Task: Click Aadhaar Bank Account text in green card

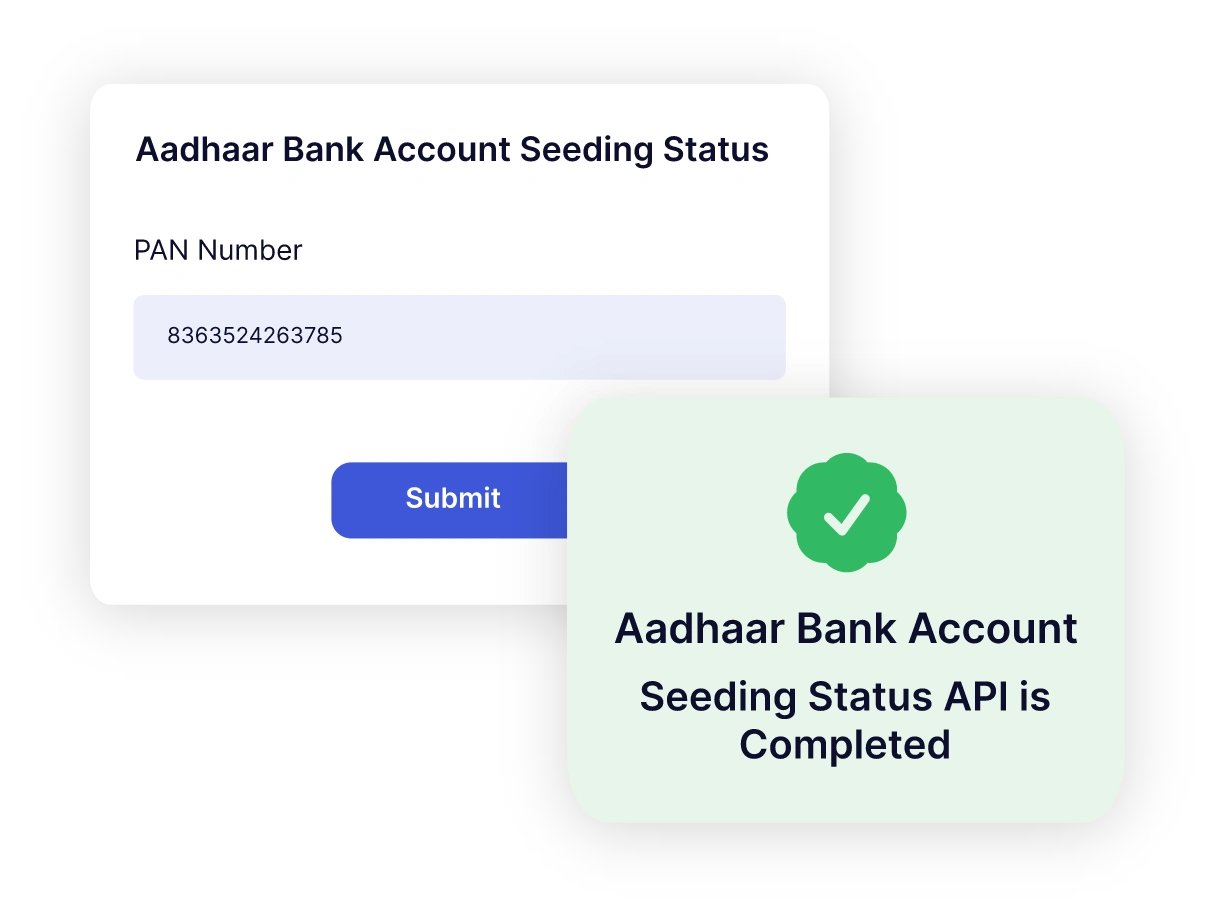Action: (x=845, y=628)
